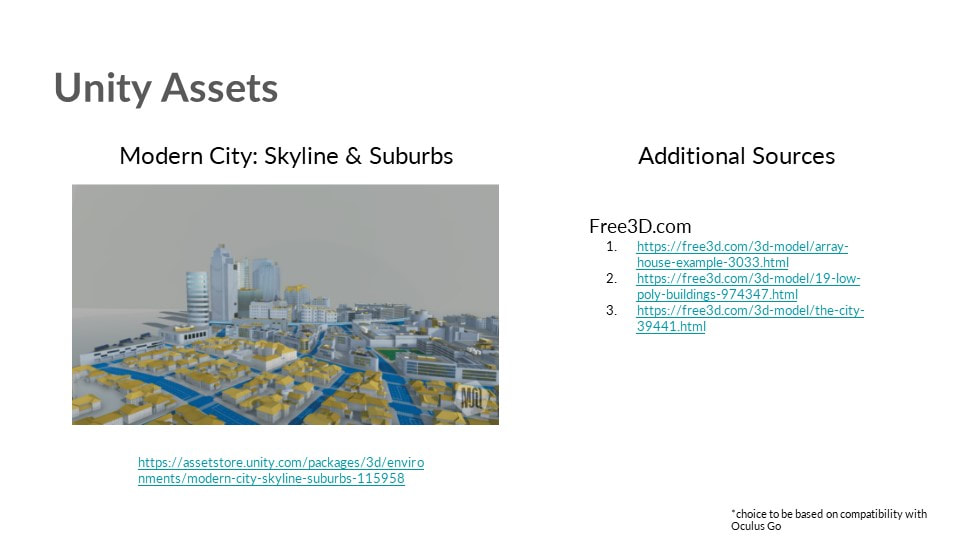Open the free3d 19-low-poly-buildings link

point(748,286)
